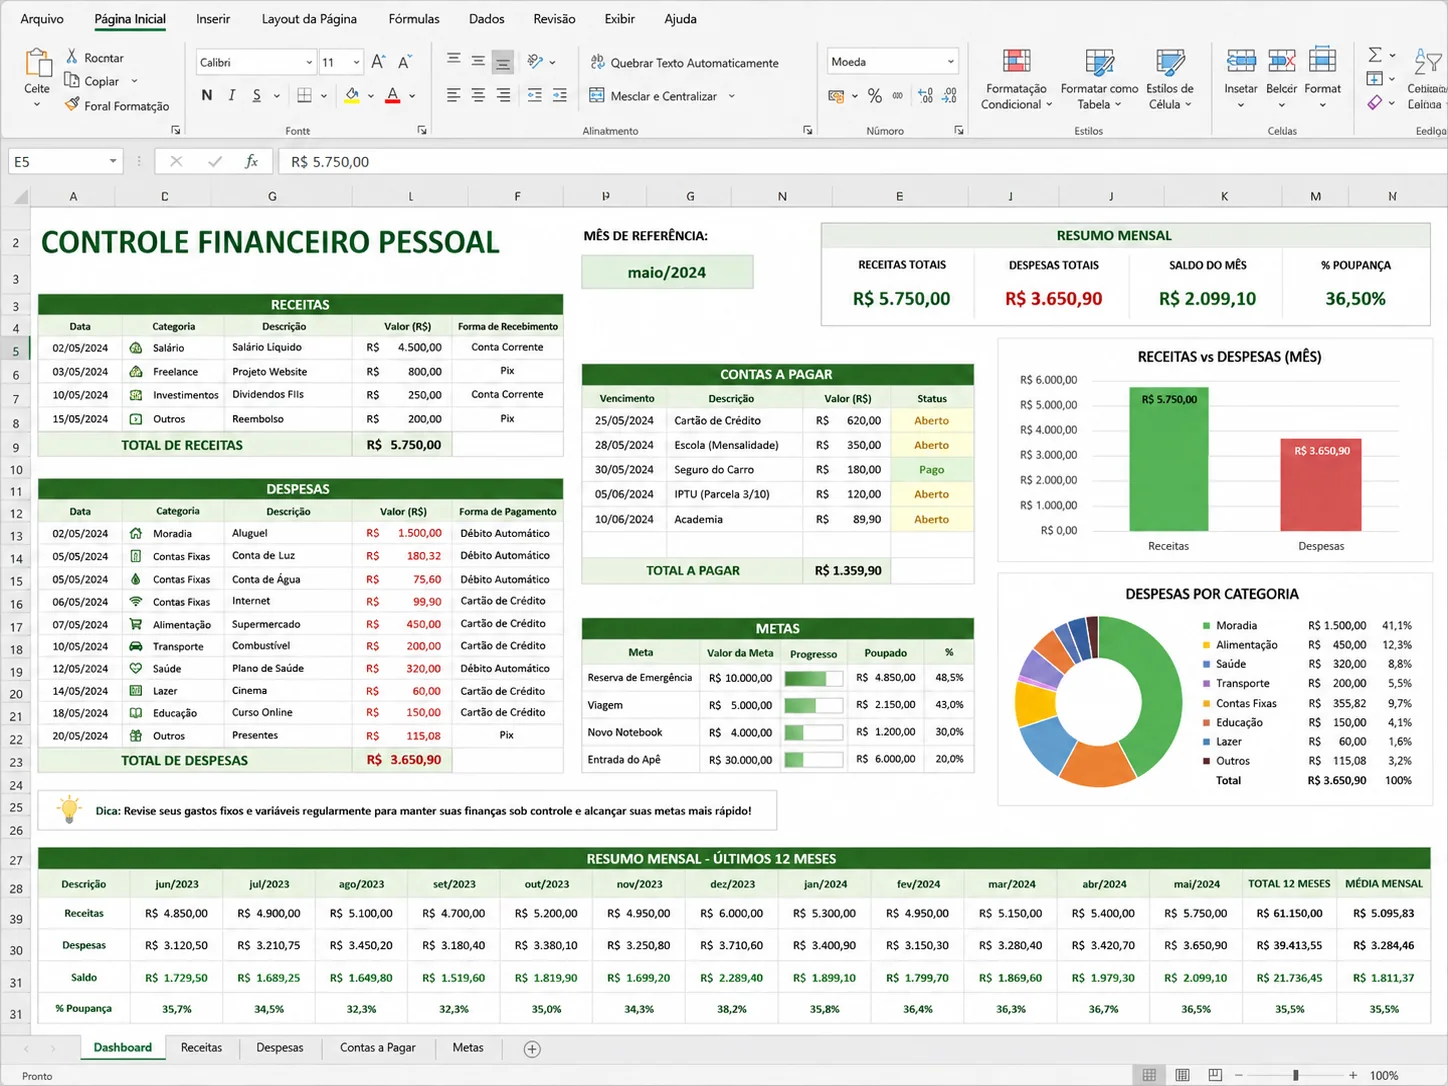This screenshot has height=1086, width=1448.
Task: Click Formatação Condicional button
Action: point(1017,78)
